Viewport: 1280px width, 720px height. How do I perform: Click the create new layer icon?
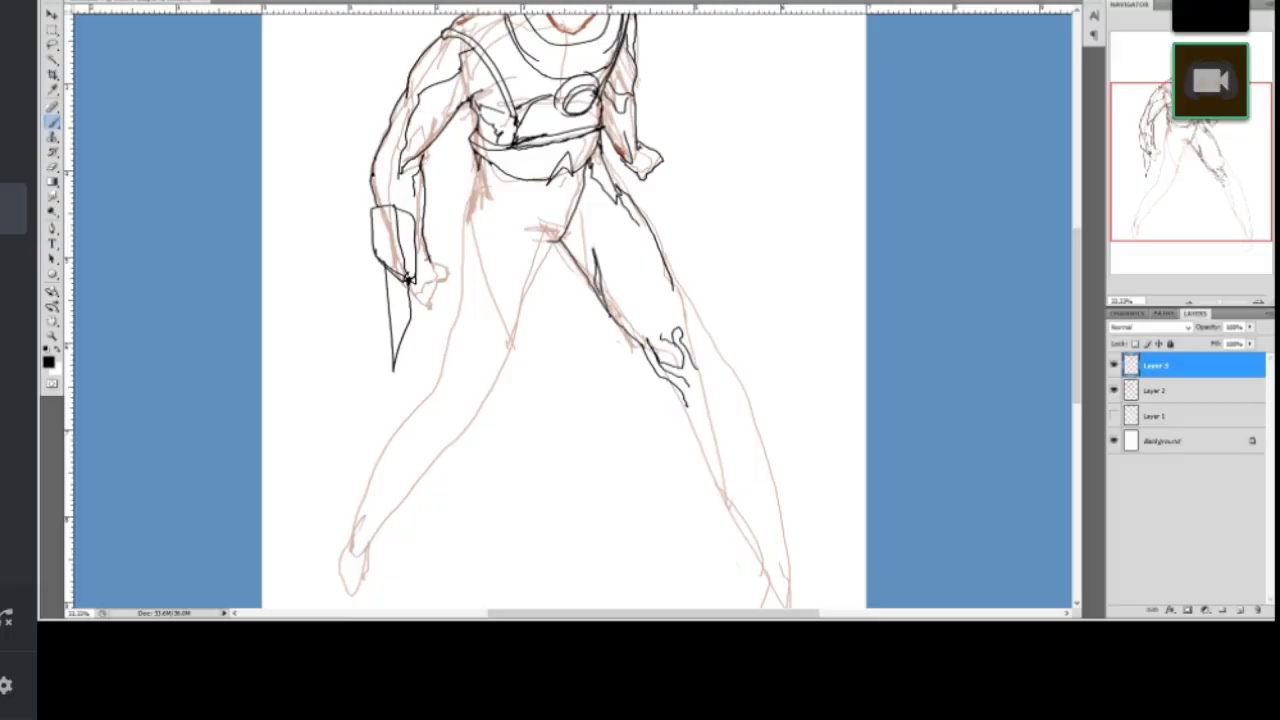pyautogui.click(x=1240, y=609)
